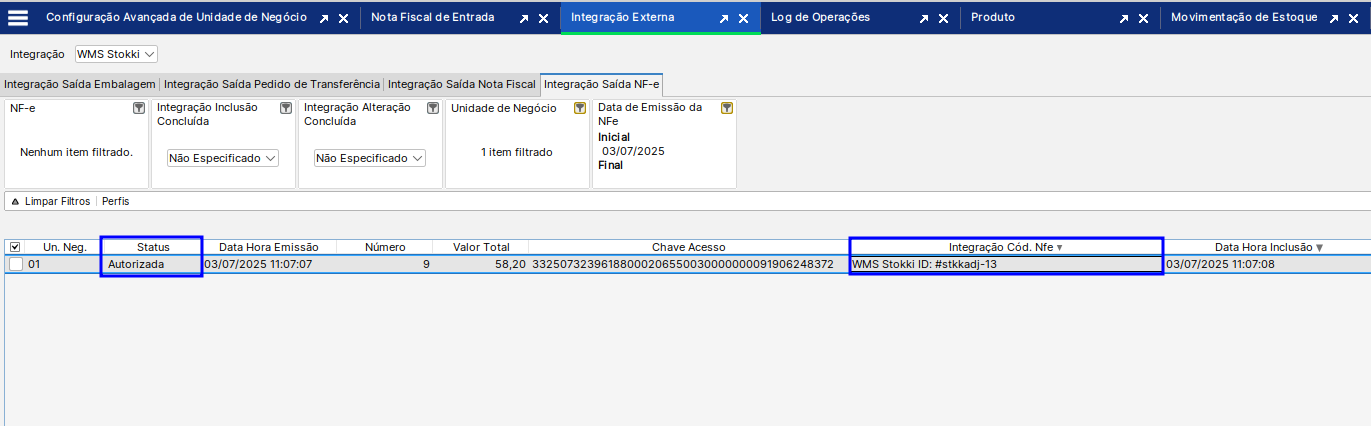Open the hamburger main menu
The height and width of the screenshot is (426, 1371).
point(18,18)
